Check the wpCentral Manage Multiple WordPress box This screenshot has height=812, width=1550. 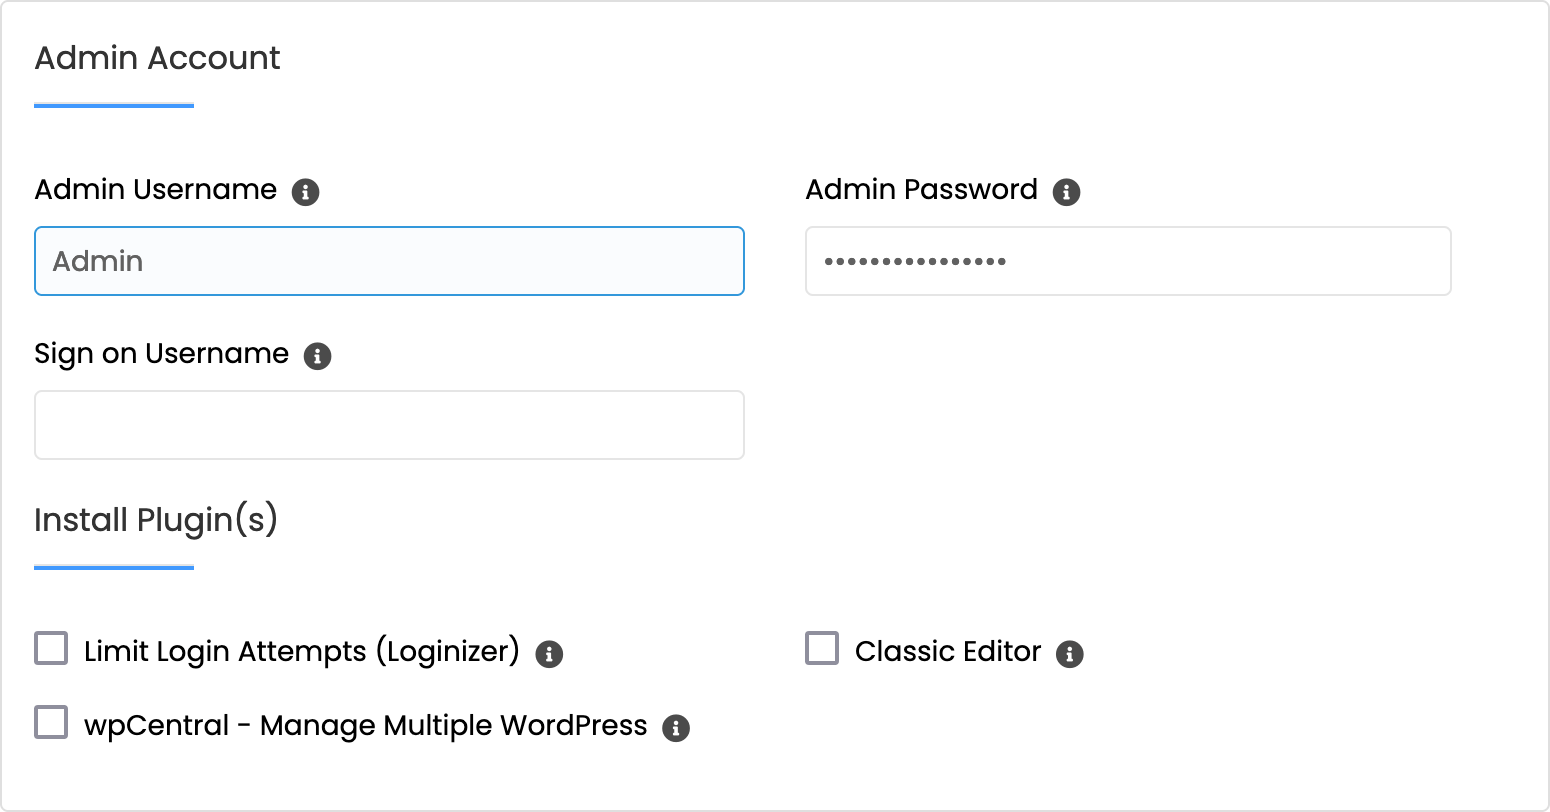tap(51, 722)
